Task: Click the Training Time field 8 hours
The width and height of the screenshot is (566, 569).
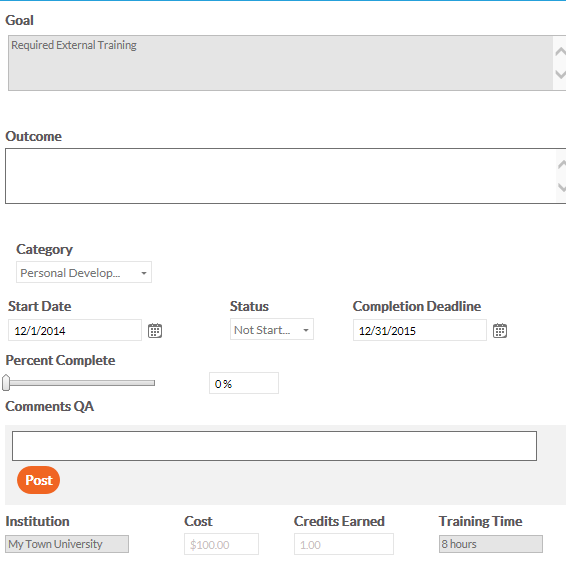Action: pyautogui.click(x=491, y=544)
